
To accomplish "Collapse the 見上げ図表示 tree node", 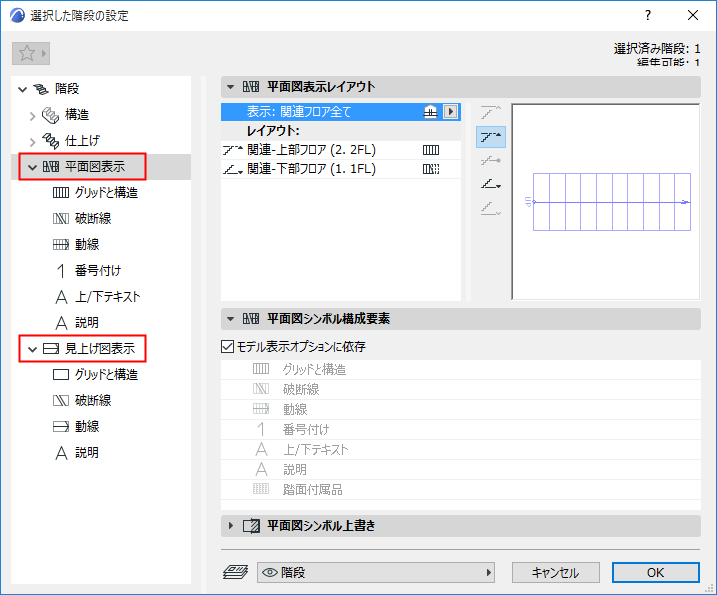I will (32, 349).
